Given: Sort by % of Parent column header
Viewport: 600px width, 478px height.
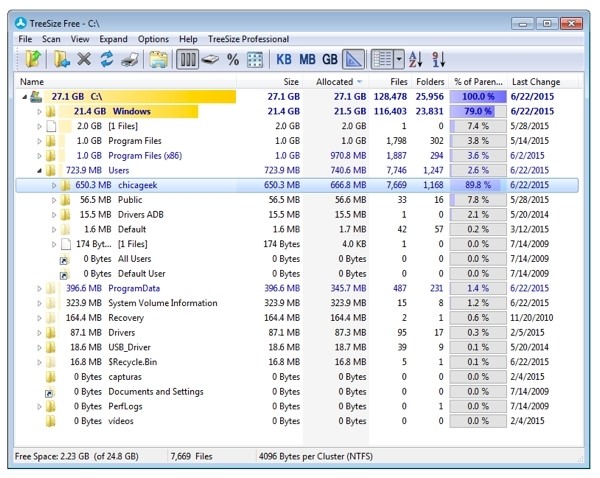Looking at the screenshot, I should (x=478, y=82).
